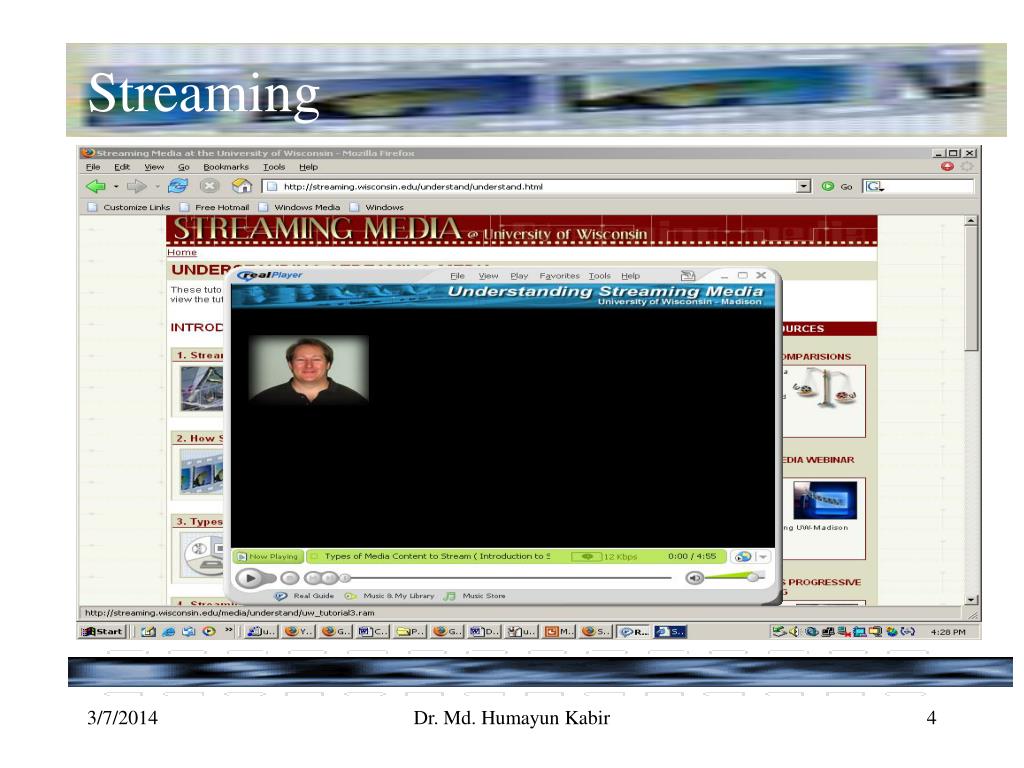Click the green Go button
This screenshot has height=768, width=1024.
pyautogui.click(x=837, y=187)
